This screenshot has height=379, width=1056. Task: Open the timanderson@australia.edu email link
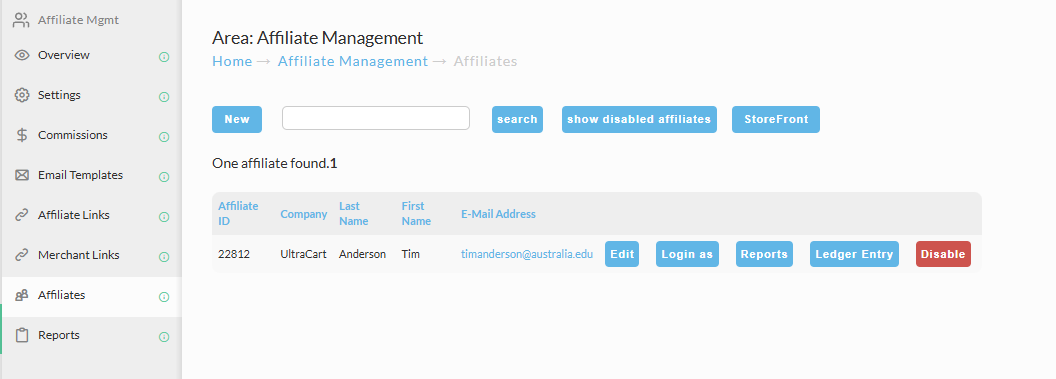[527, 254]
